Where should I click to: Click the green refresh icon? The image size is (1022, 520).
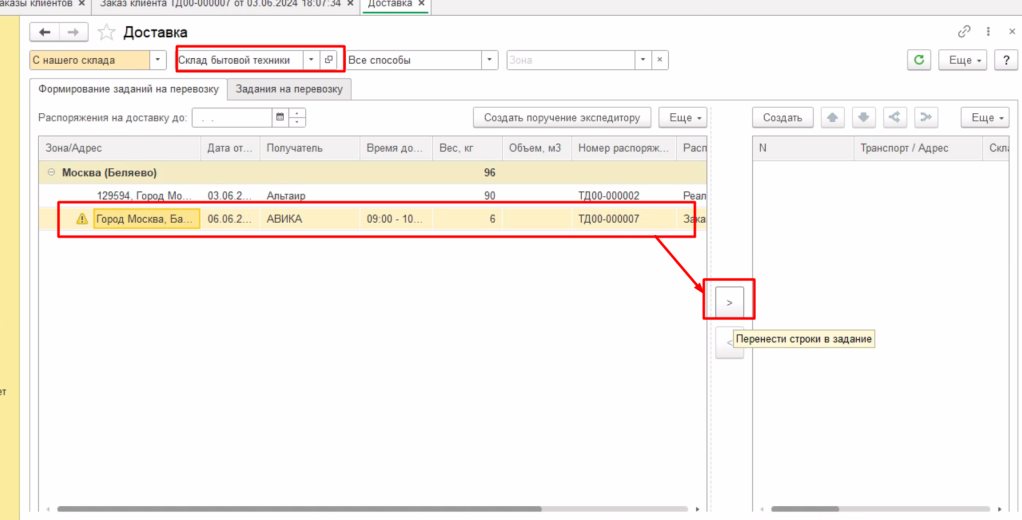click(919, 60)
